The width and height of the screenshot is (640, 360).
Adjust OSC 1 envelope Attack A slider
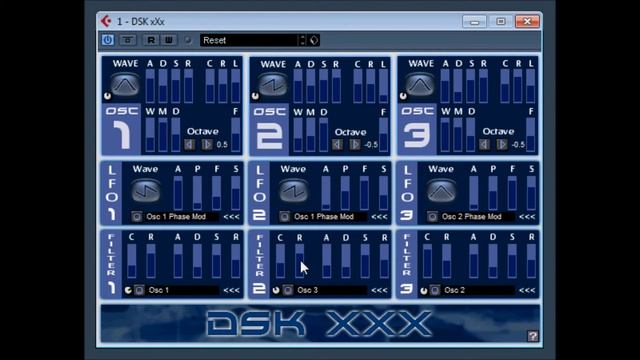(150, 86)
